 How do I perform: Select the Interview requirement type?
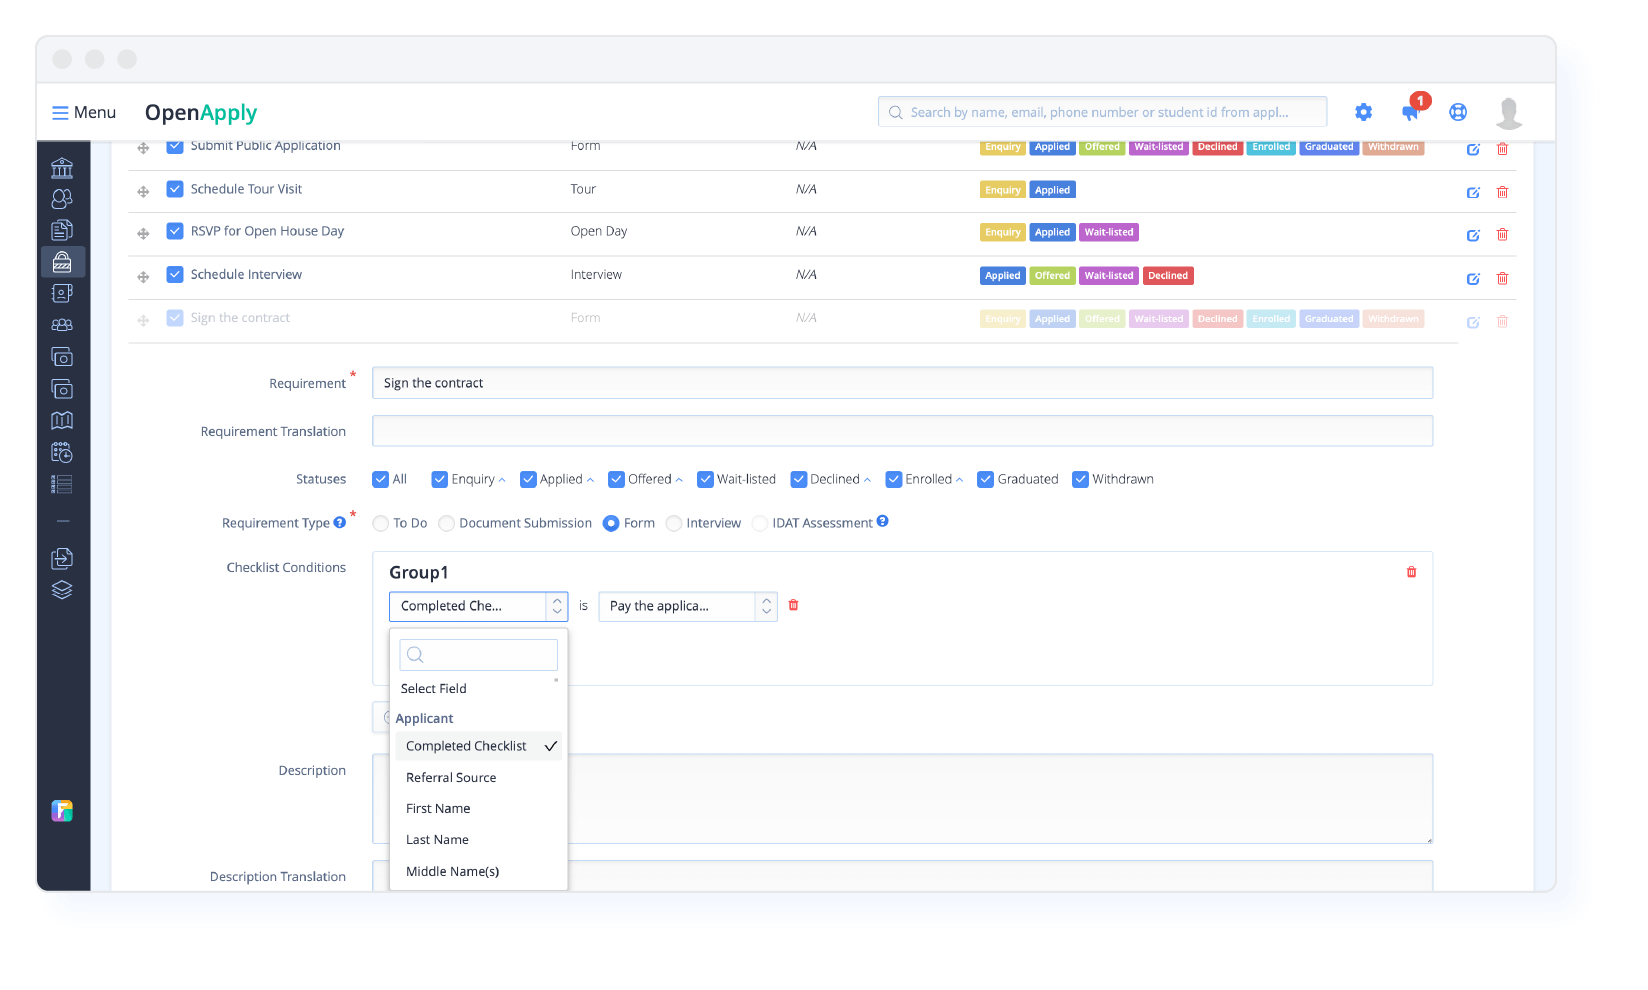tap(674, 523)
